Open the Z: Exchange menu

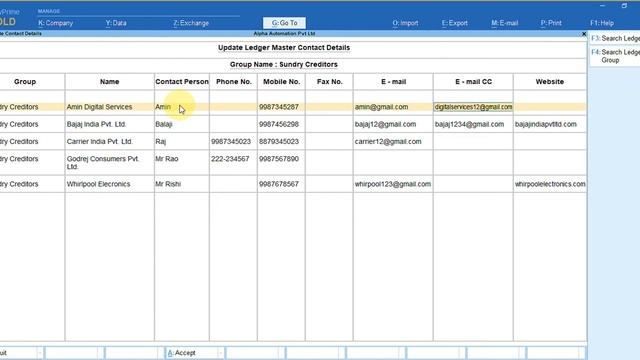pos(191,23)
